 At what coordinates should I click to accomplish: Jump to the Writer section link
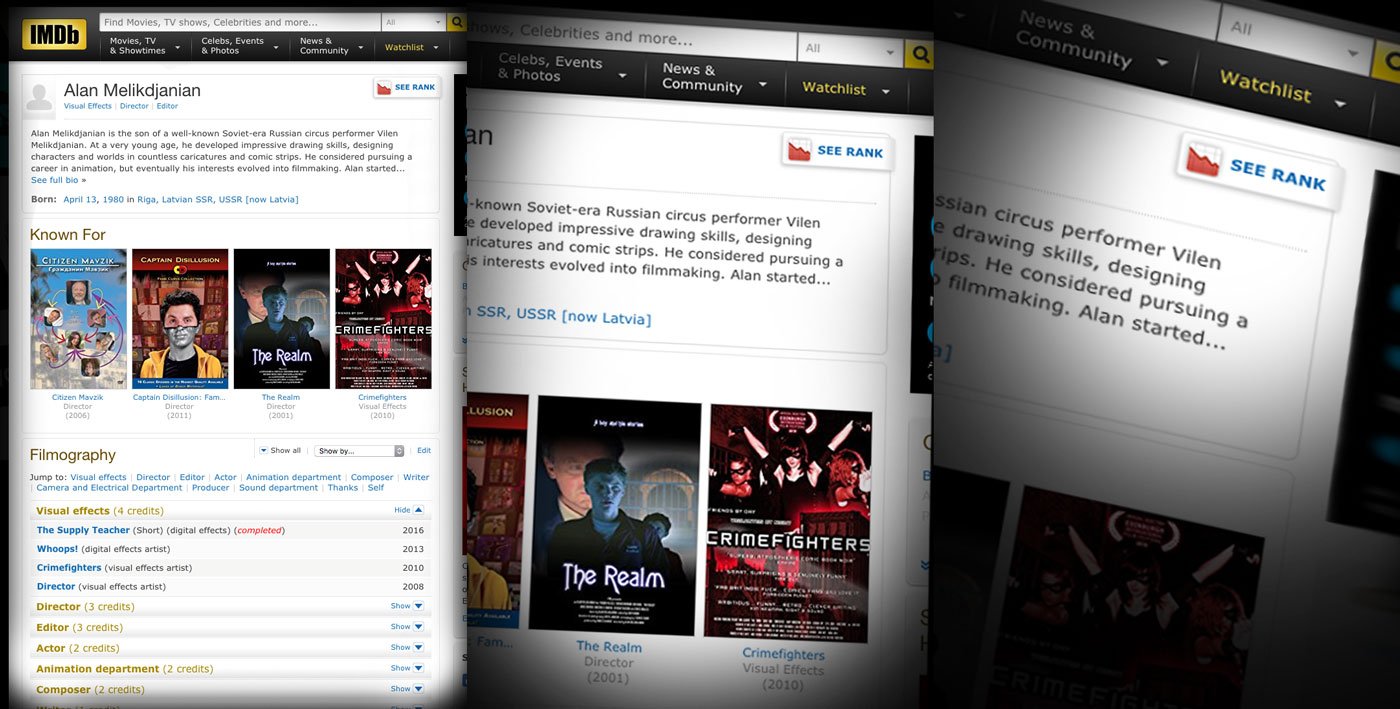pyautogui.click(x=416, y=477)
